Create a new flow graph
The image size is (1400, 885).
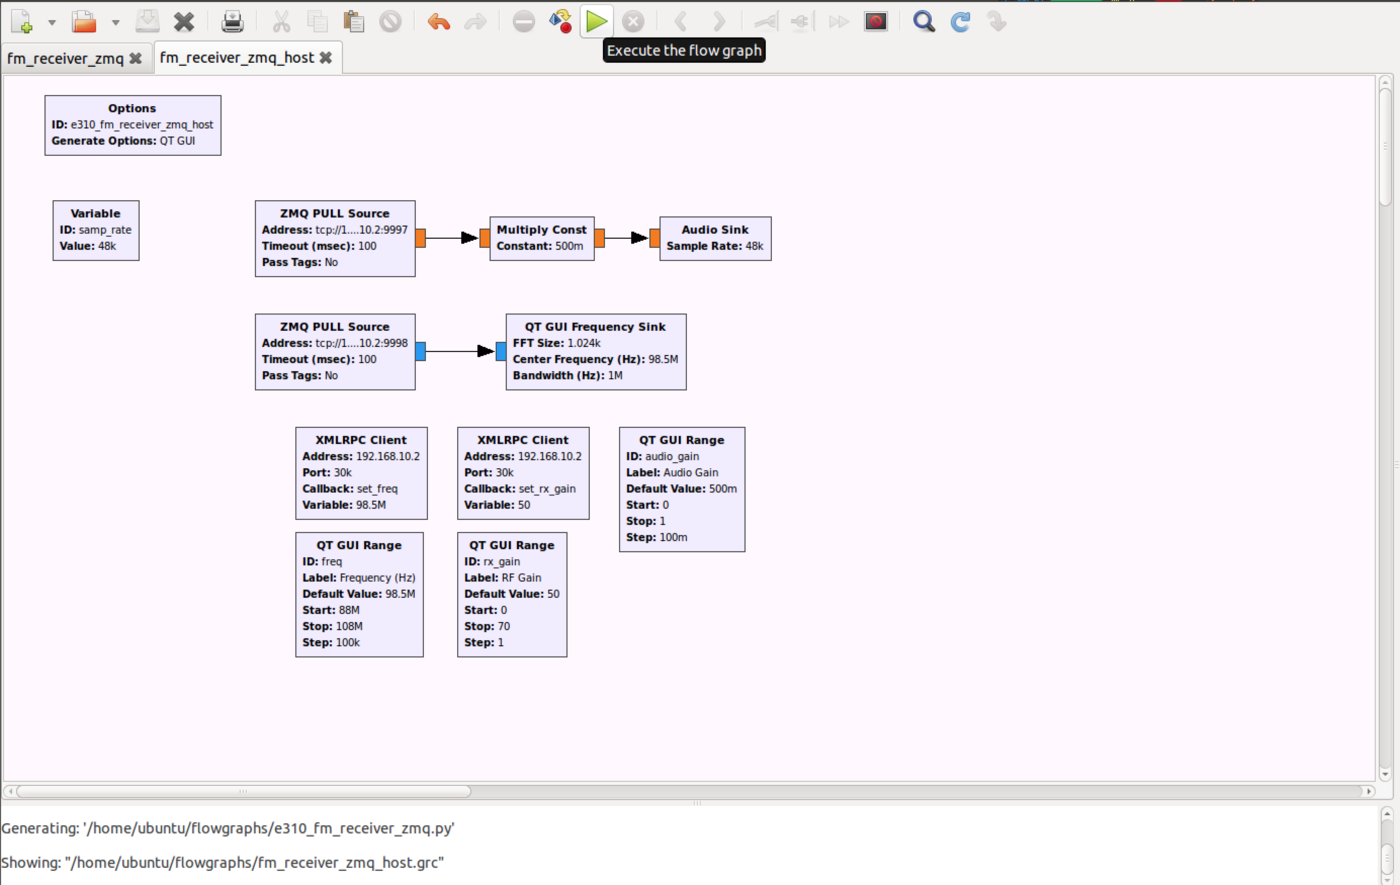(x=20, y=21)
